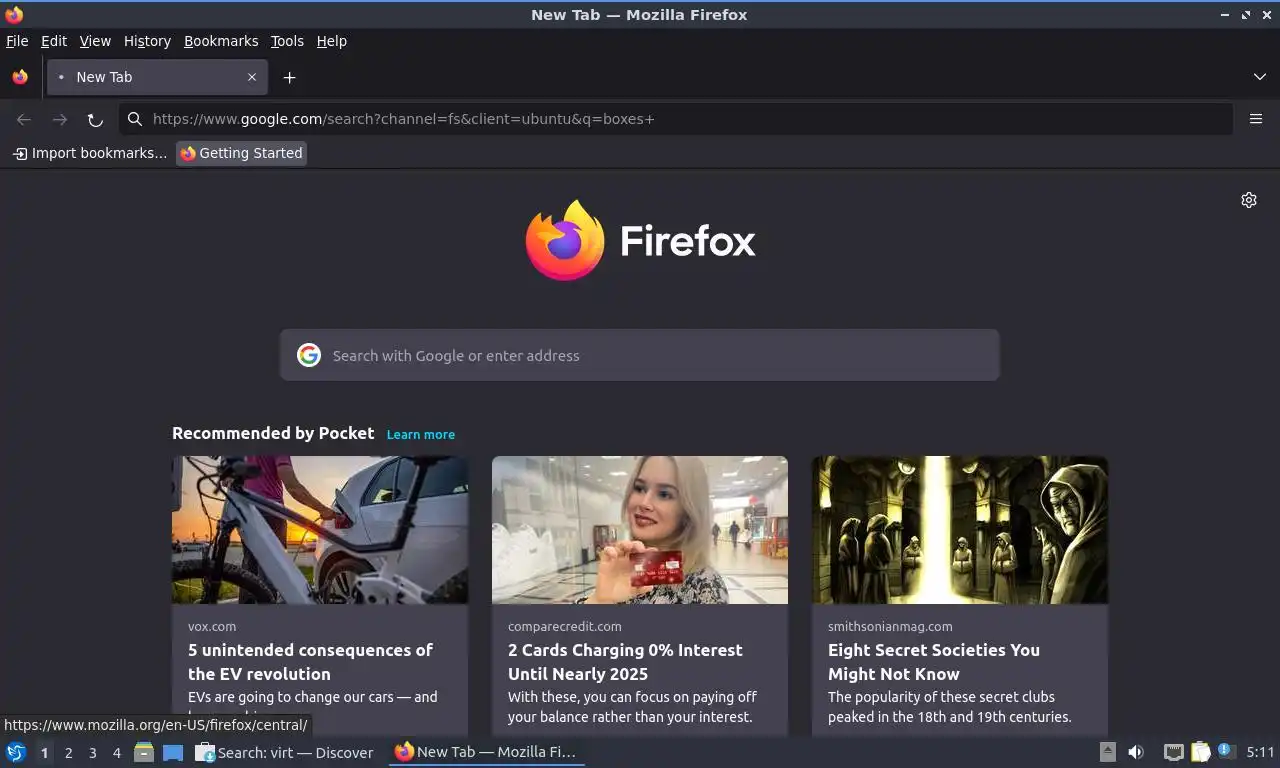The image size is (1280, 768).
Task: Click headline 5 unintended consequences of the EV revolution
Action: pyautogui.click(x=310, y=662)
